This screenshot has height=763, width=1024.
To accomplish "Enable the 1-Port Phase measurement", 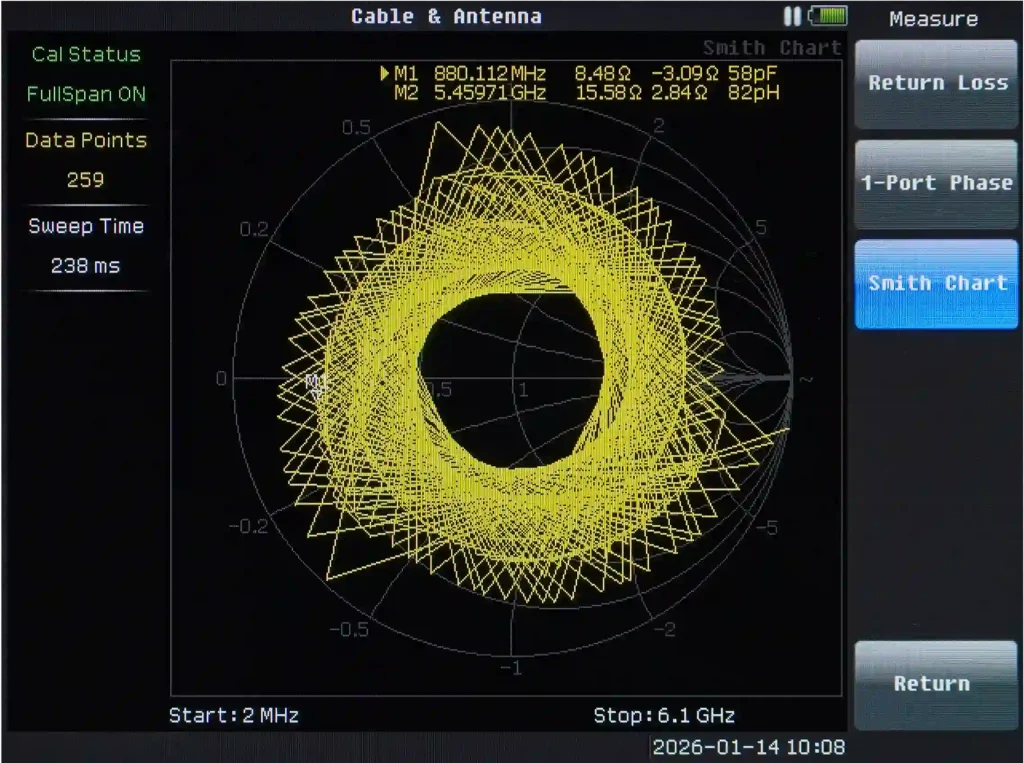I will coord(935,183).
